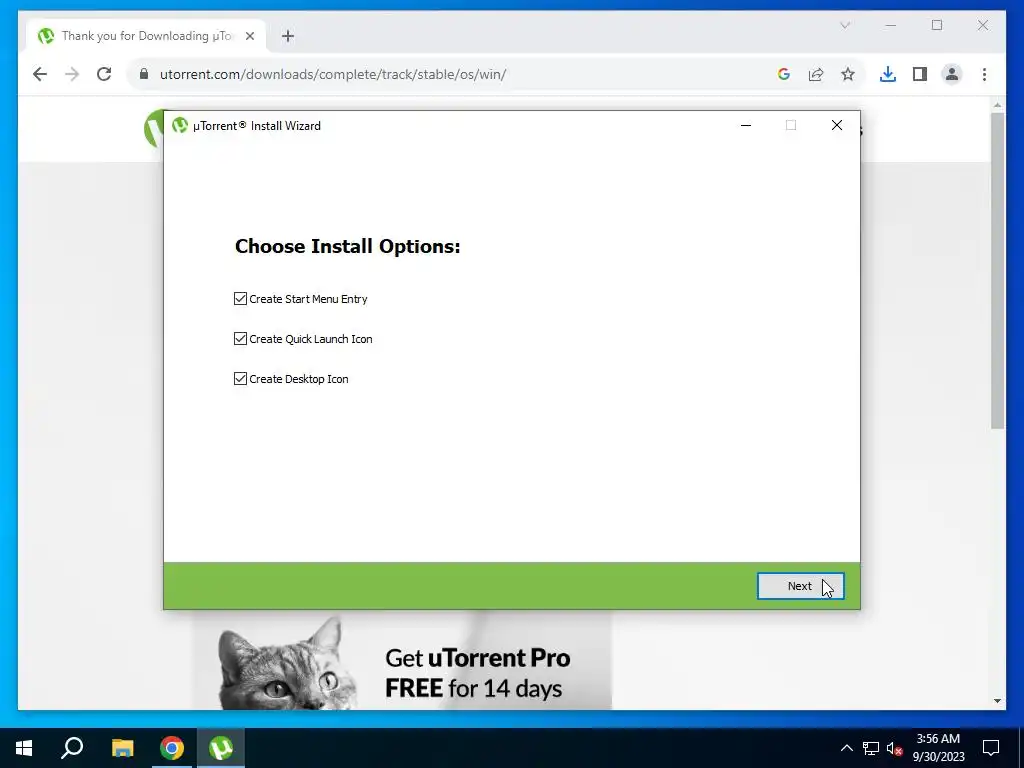Open a new Chrome tab
This screenshot has height=768, width=1024.
click(288, 36)
